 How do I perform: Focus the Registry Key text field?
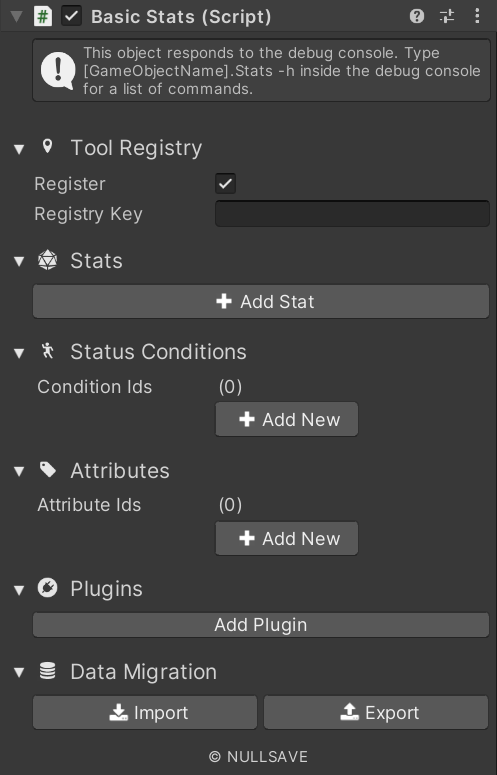tap(352, 214)
